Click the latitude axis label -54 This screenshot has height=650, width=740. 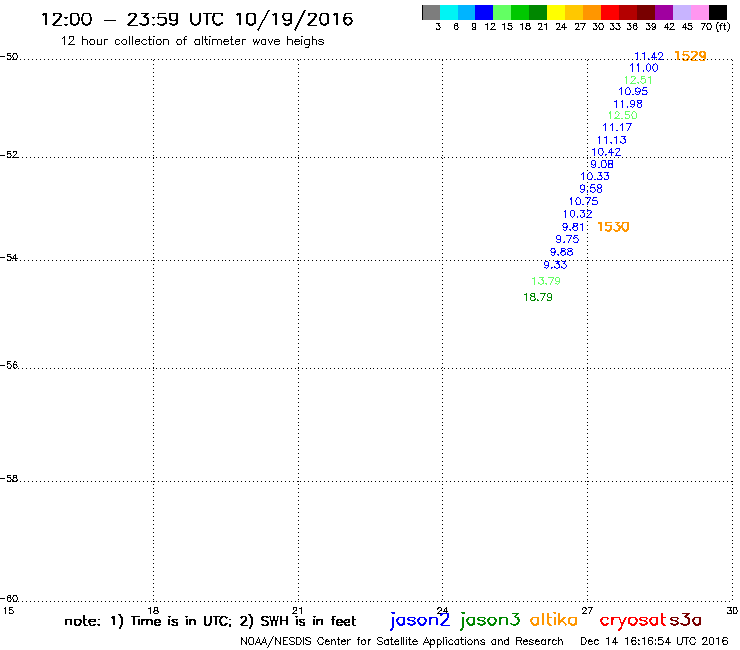[x=9, y=258]
